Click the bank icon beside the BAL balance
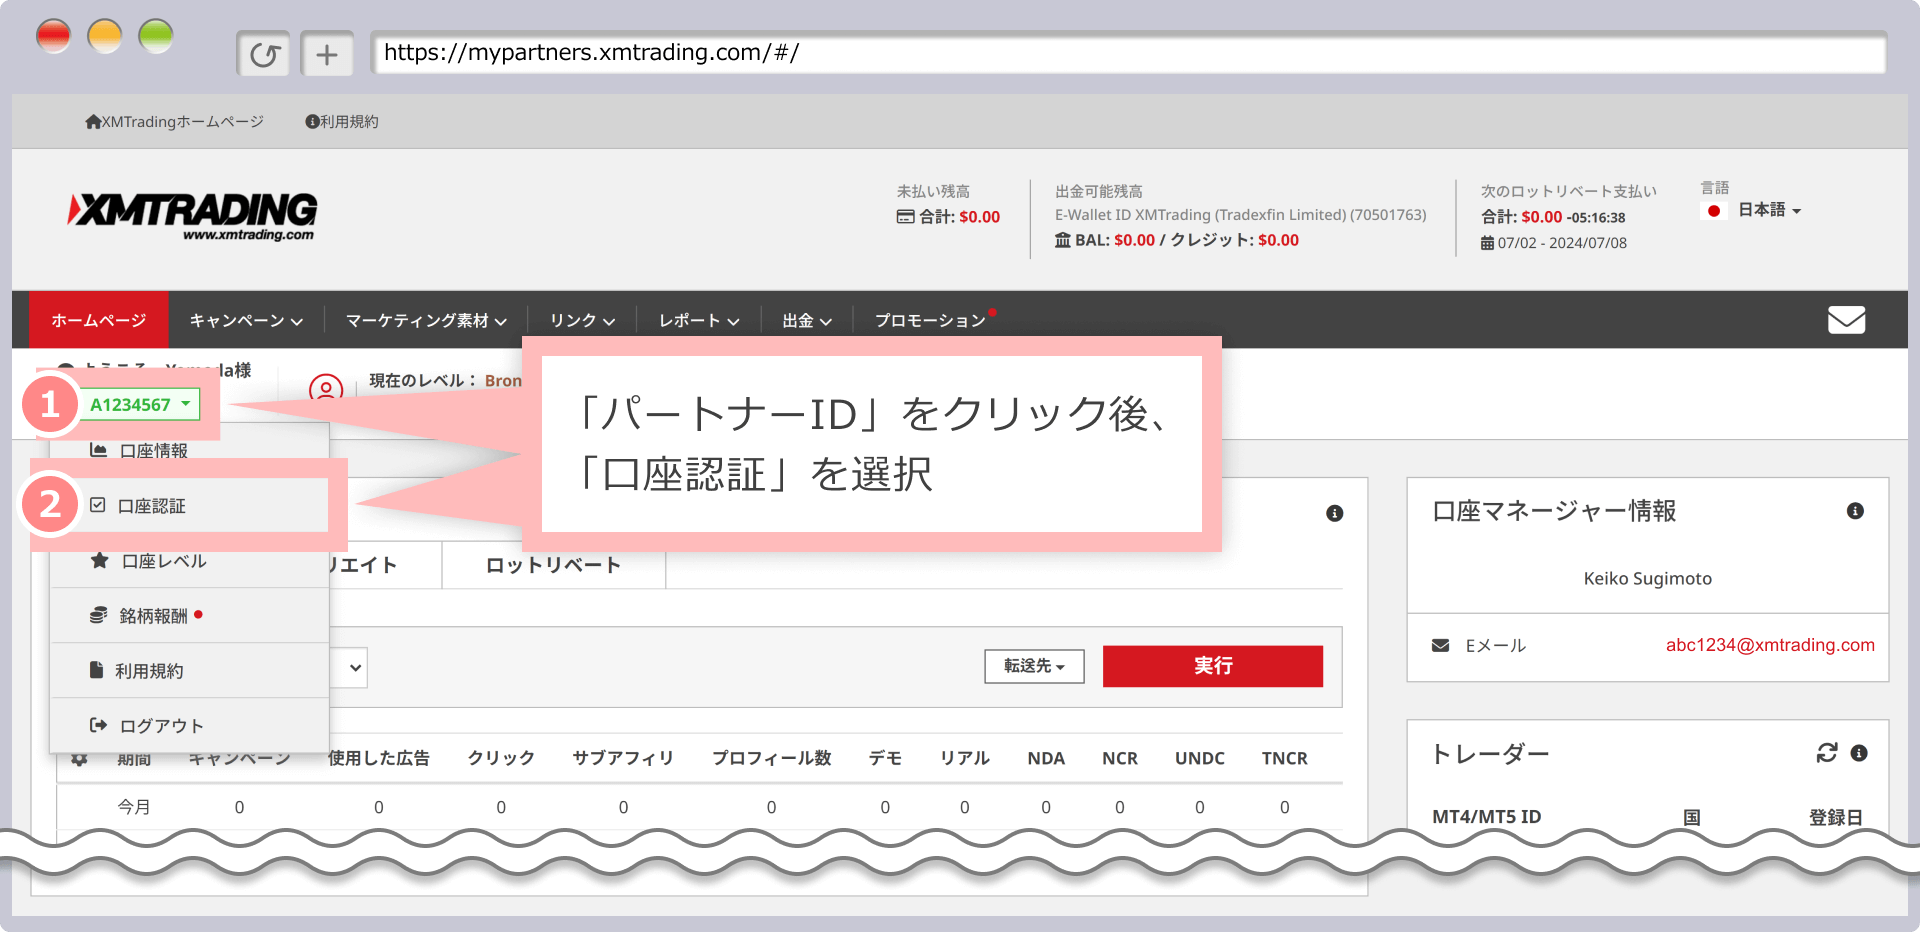This screenshot has height=932, width=1920. point(1064,239)
